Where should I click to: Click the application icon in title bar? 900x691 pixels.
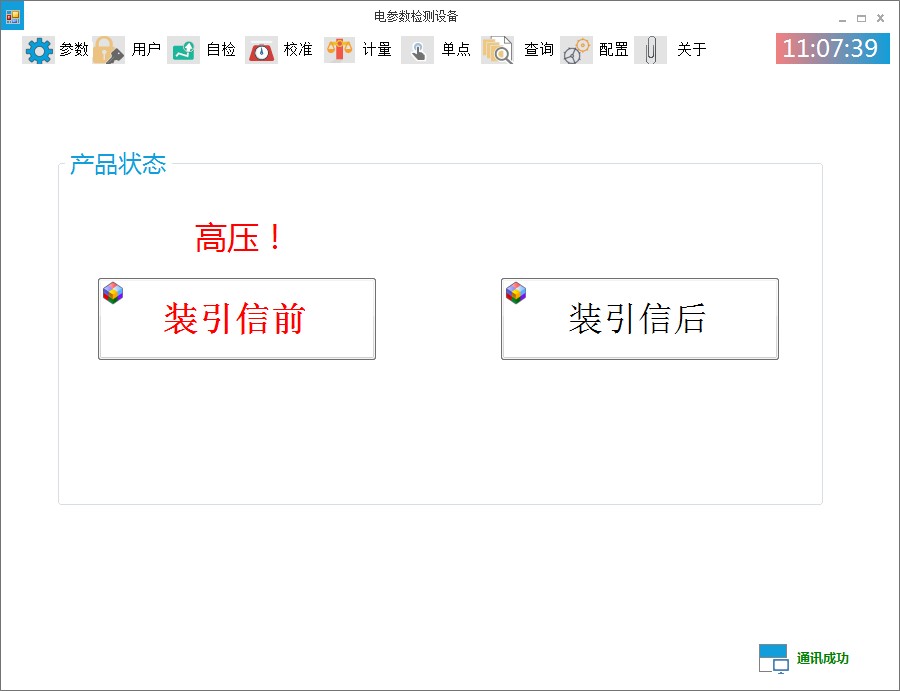pyautogui.click(x=12, y=16)
